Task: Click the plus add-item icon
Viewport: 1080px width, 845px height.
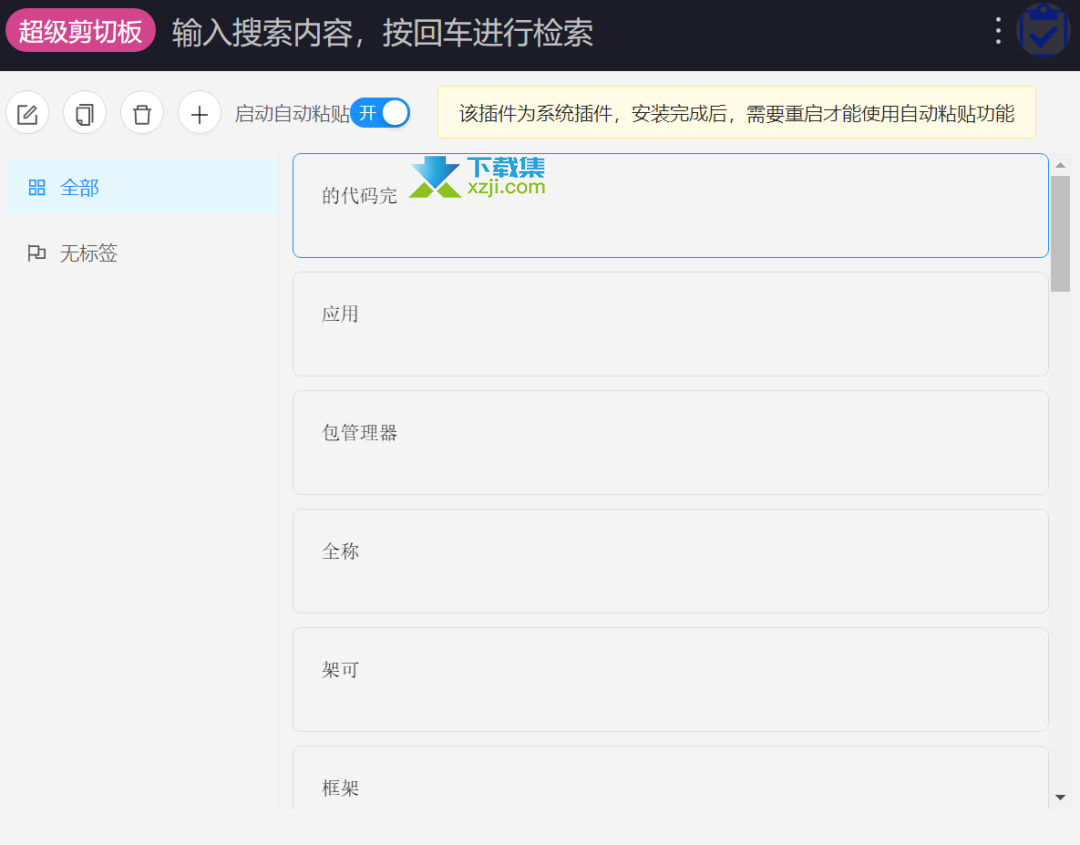Action: point(199,113)
